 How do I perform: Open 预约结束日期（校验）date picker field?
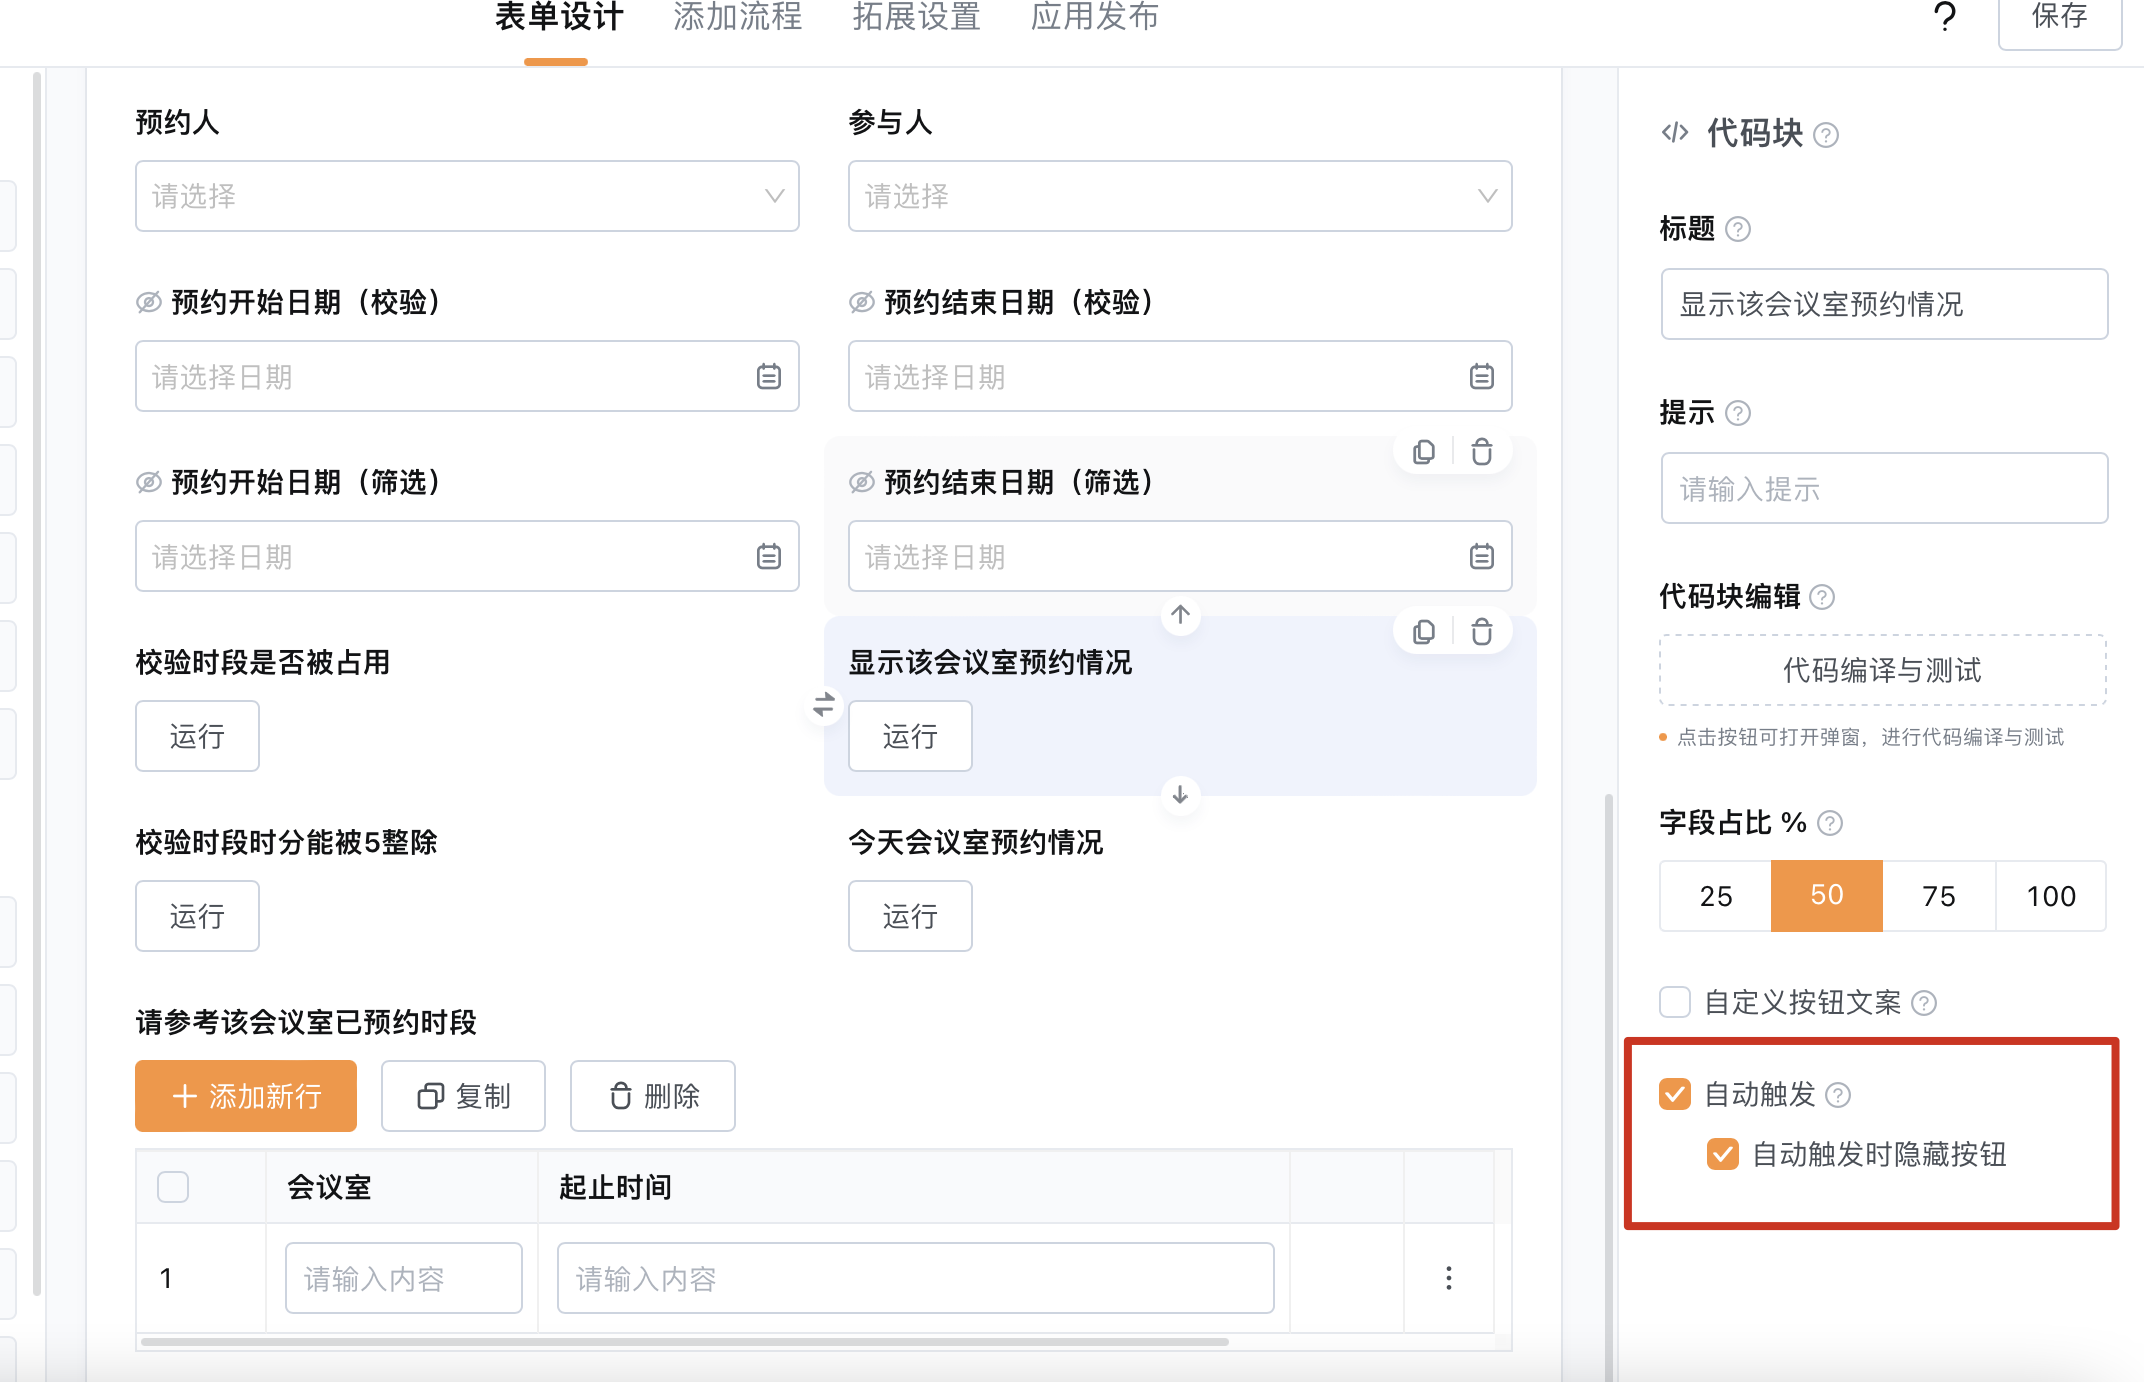pyautogui.click(x=1180, y=376)
